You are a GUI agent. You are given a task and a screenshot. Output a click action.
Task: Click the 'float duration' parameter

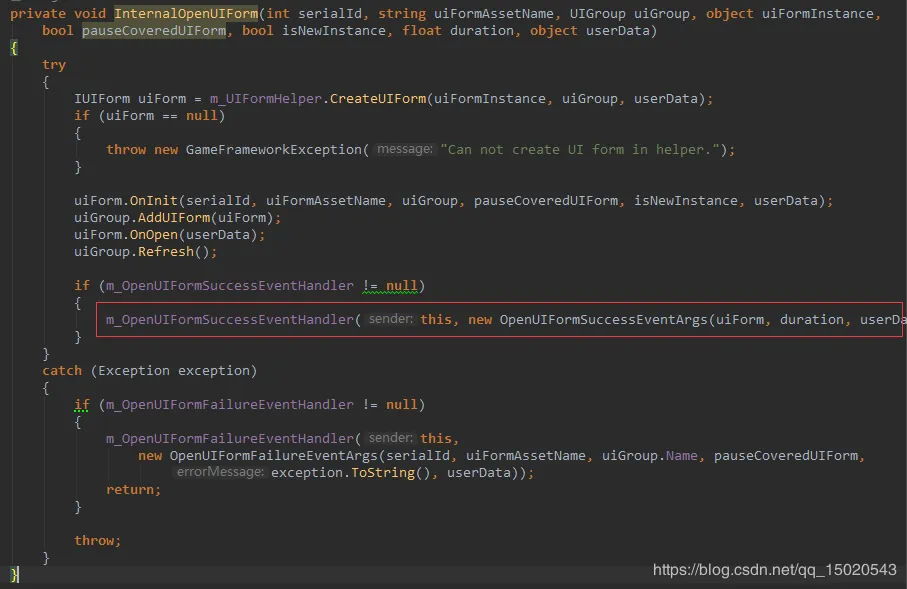click(x=458, y=31)
